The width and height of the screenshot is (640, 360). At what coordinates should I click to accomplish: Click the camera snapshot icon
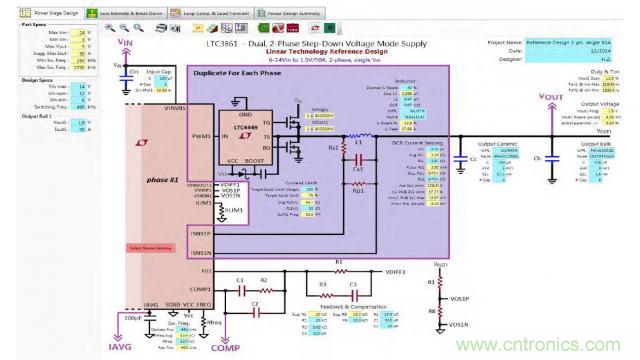click(x=176, y=28)
